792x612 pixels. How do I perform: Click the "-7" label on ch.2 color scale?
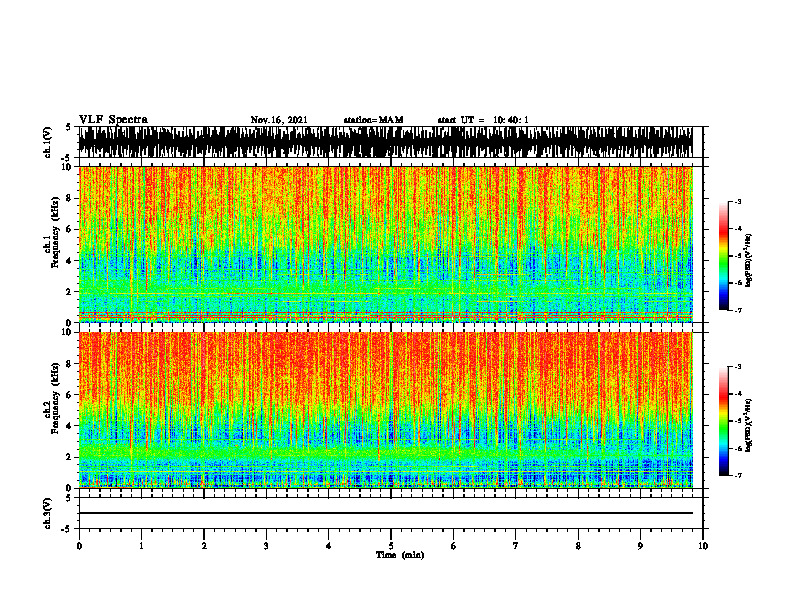(738, 475)
